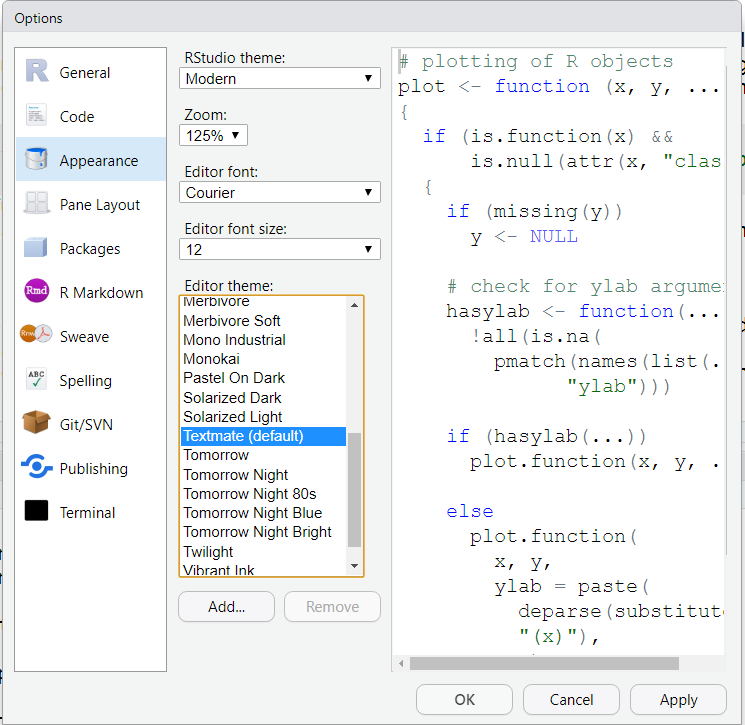Select the Spelling ABC icon
745x725 pixels.
pyautogui.click(x=37, y=380)
